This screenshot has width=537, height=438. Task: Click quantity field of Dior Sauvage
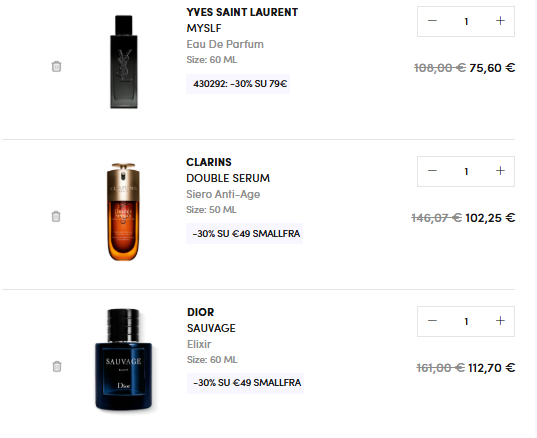(466, 321)
